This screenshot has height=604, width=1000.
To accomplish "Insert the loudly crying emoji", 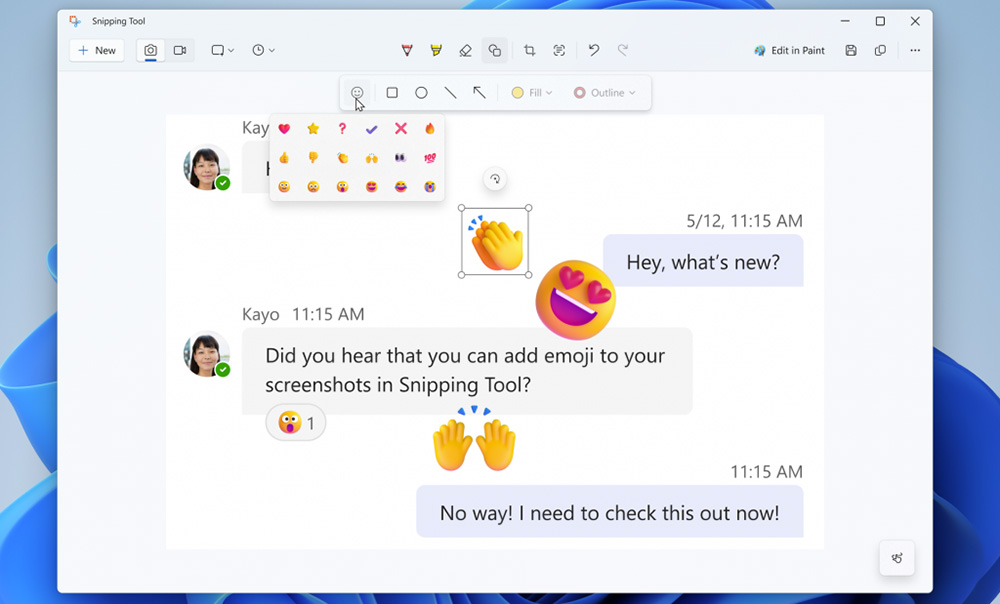I will coord(430,186).
